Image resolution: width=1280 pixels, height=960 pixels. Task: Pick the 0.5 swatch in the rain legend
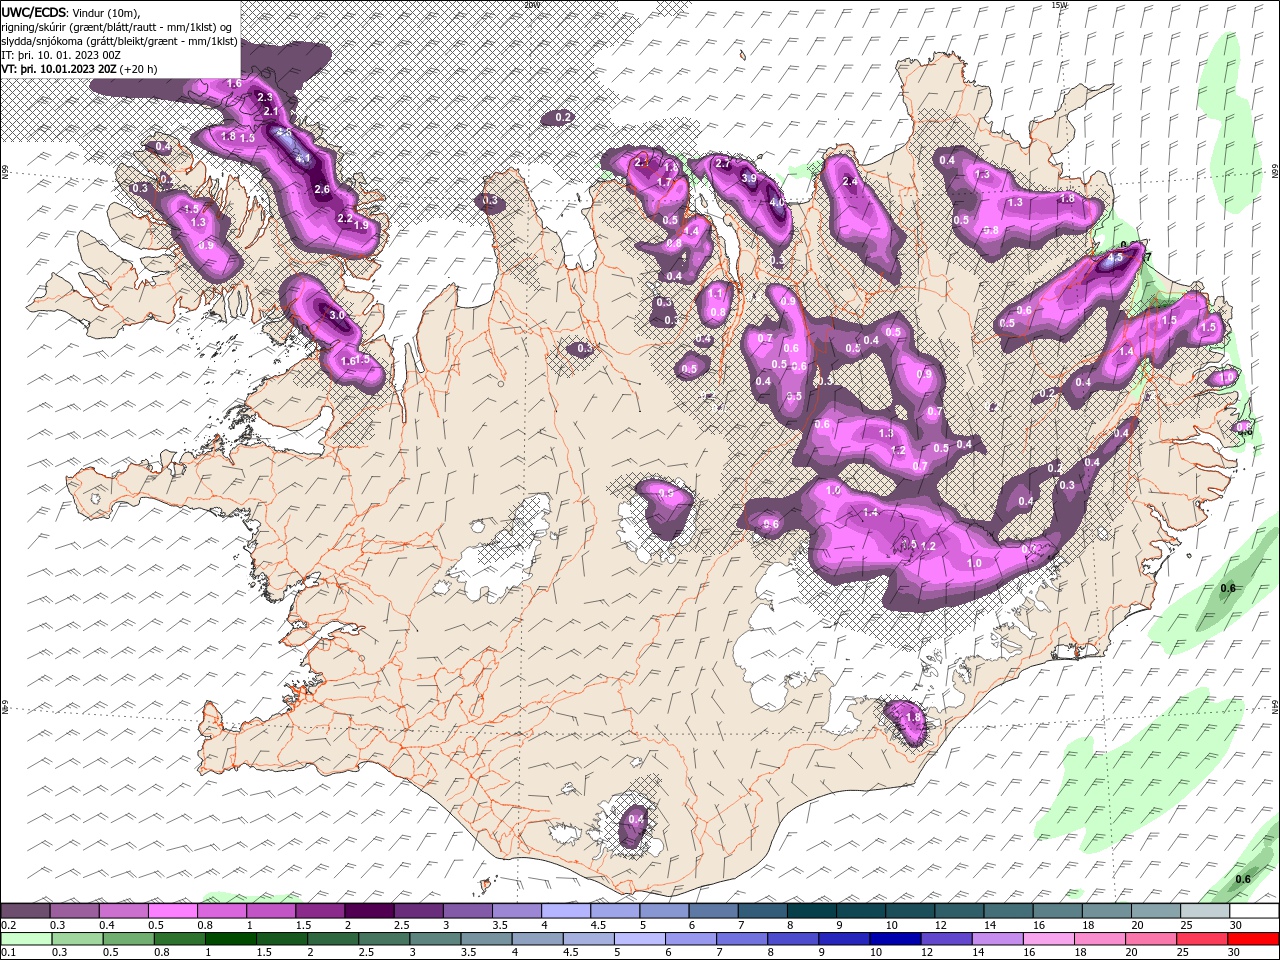pyautogui.click(x=129, y=939)
